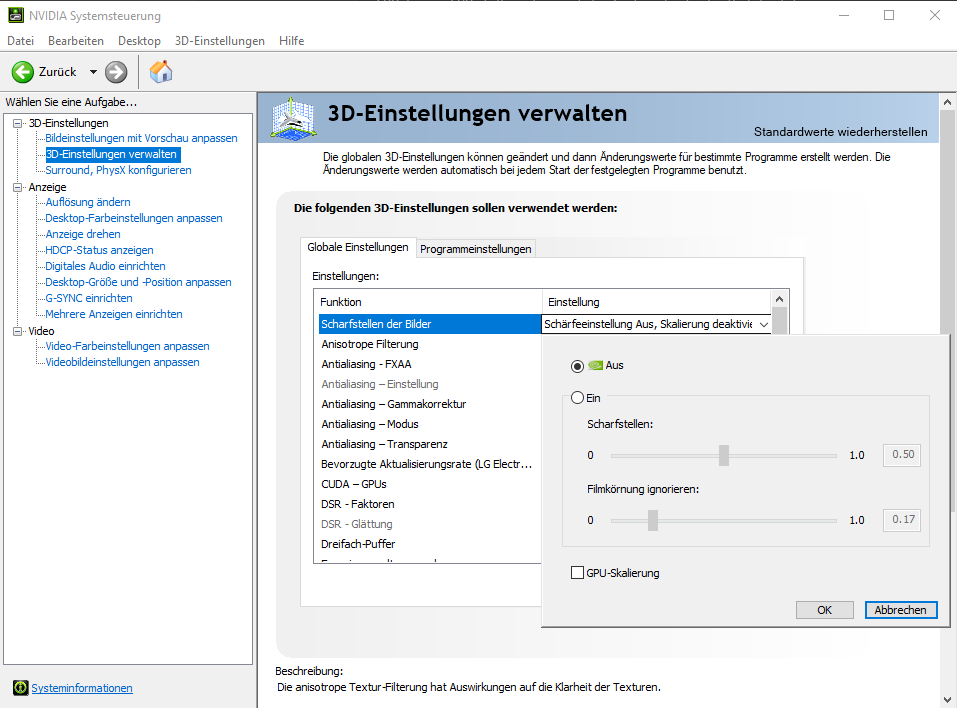Click the NVIDIA logo beside Aus option
This screenshot has width=957, height=708.
coord(595,366)
